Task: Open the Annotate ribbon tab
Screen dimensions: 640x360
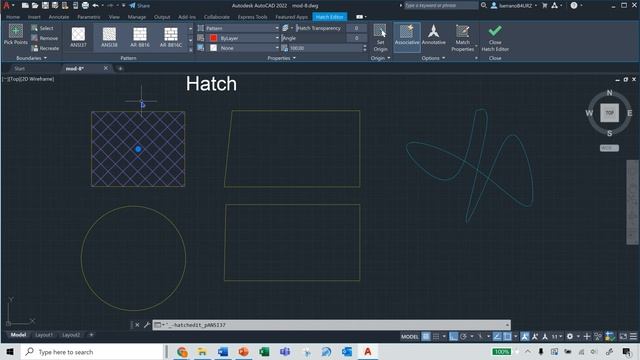Action: click(x=59, y=17)
